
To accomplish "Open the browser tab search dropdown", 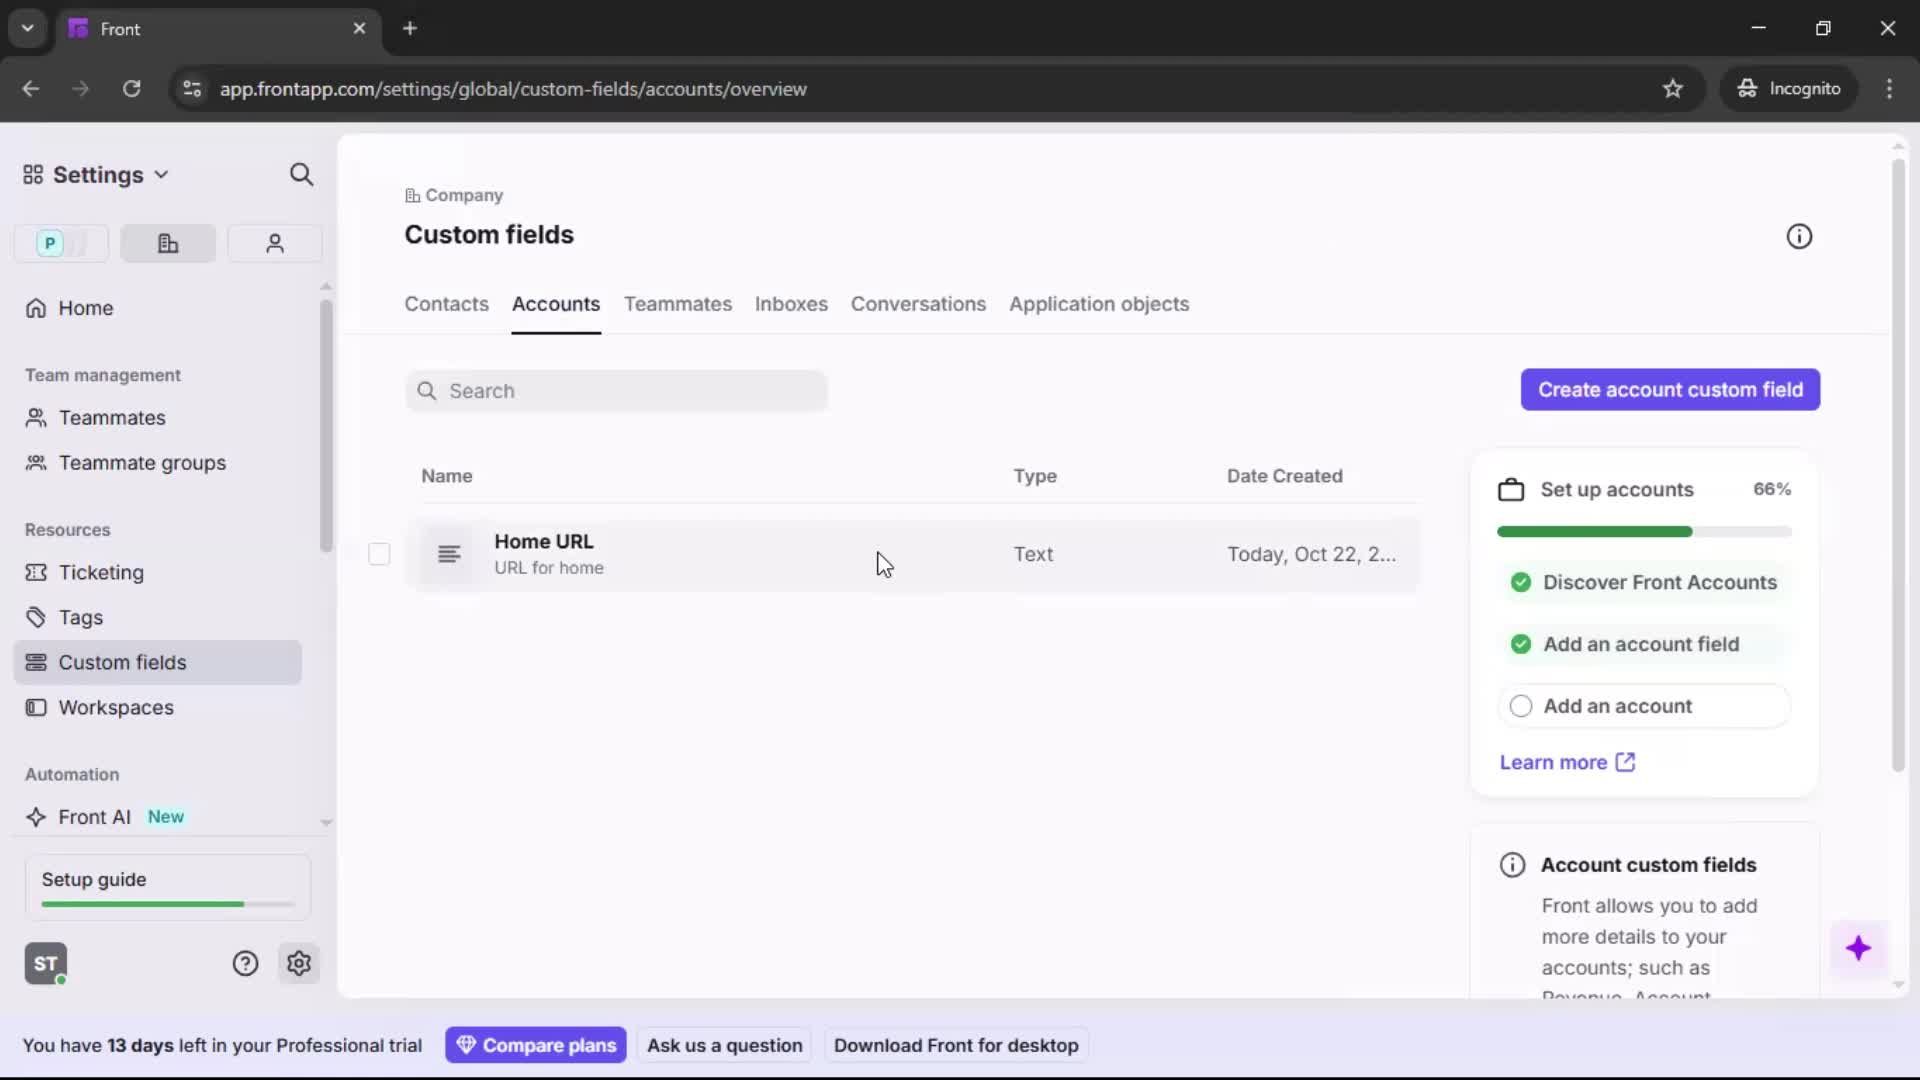I will click(x=27, y=28).
